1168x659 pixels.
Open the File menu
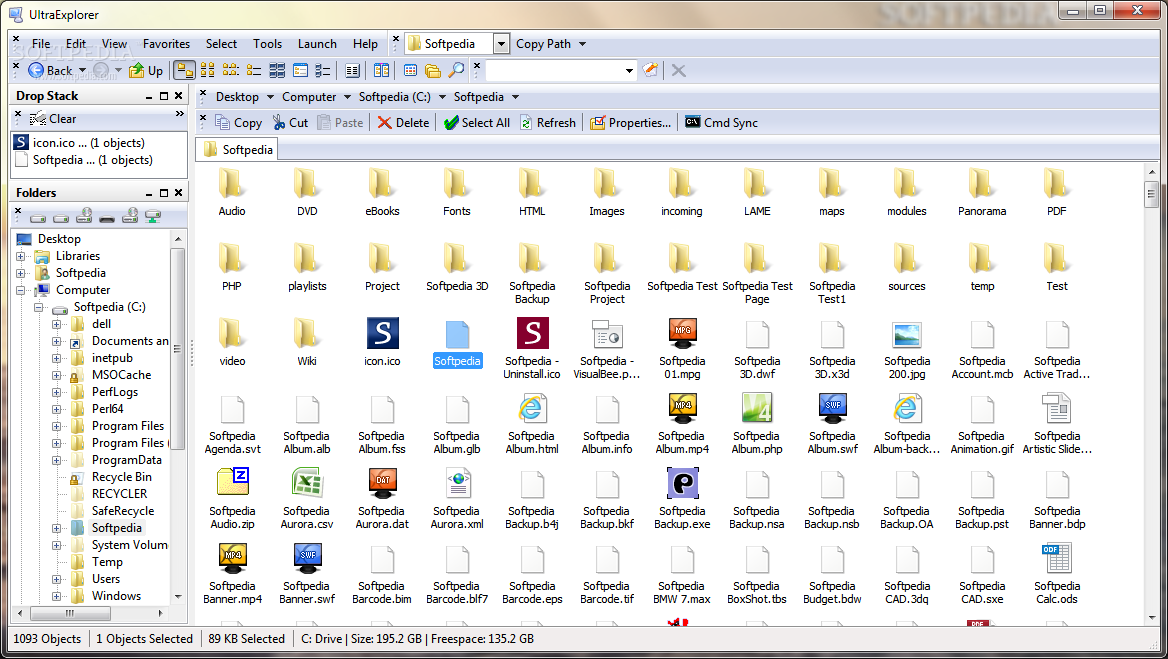(41, 44)
